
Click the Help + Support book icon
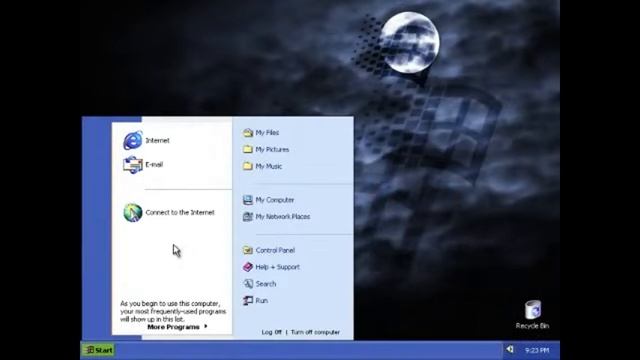(x=248, y=267)
